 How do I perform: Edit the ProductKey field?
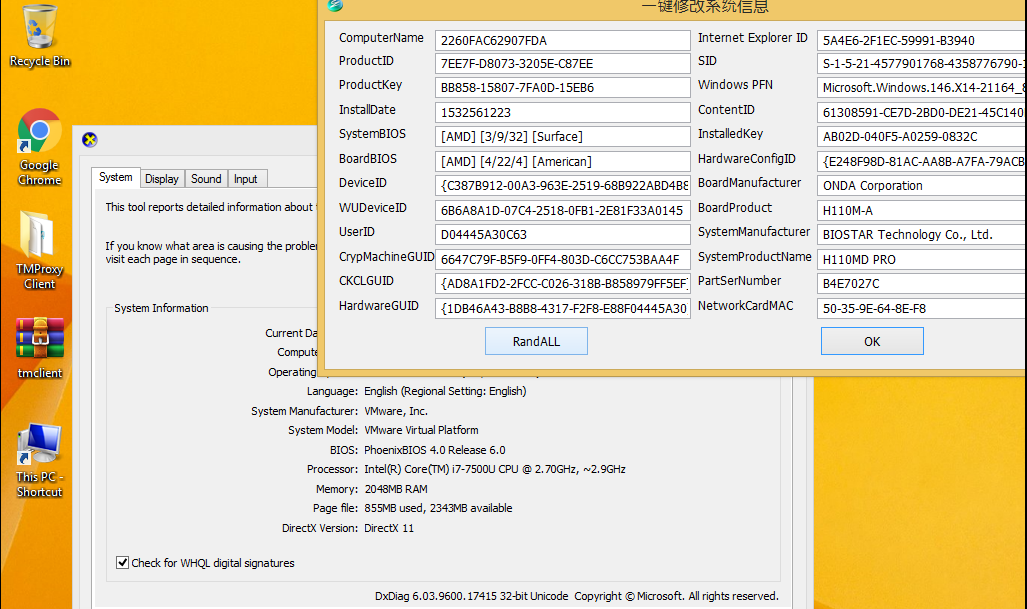click(x=562, y=88)
